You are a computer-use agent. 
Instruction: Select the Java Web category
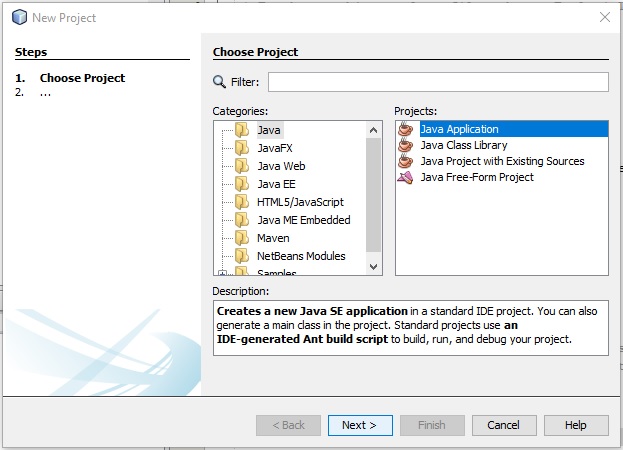281,166
